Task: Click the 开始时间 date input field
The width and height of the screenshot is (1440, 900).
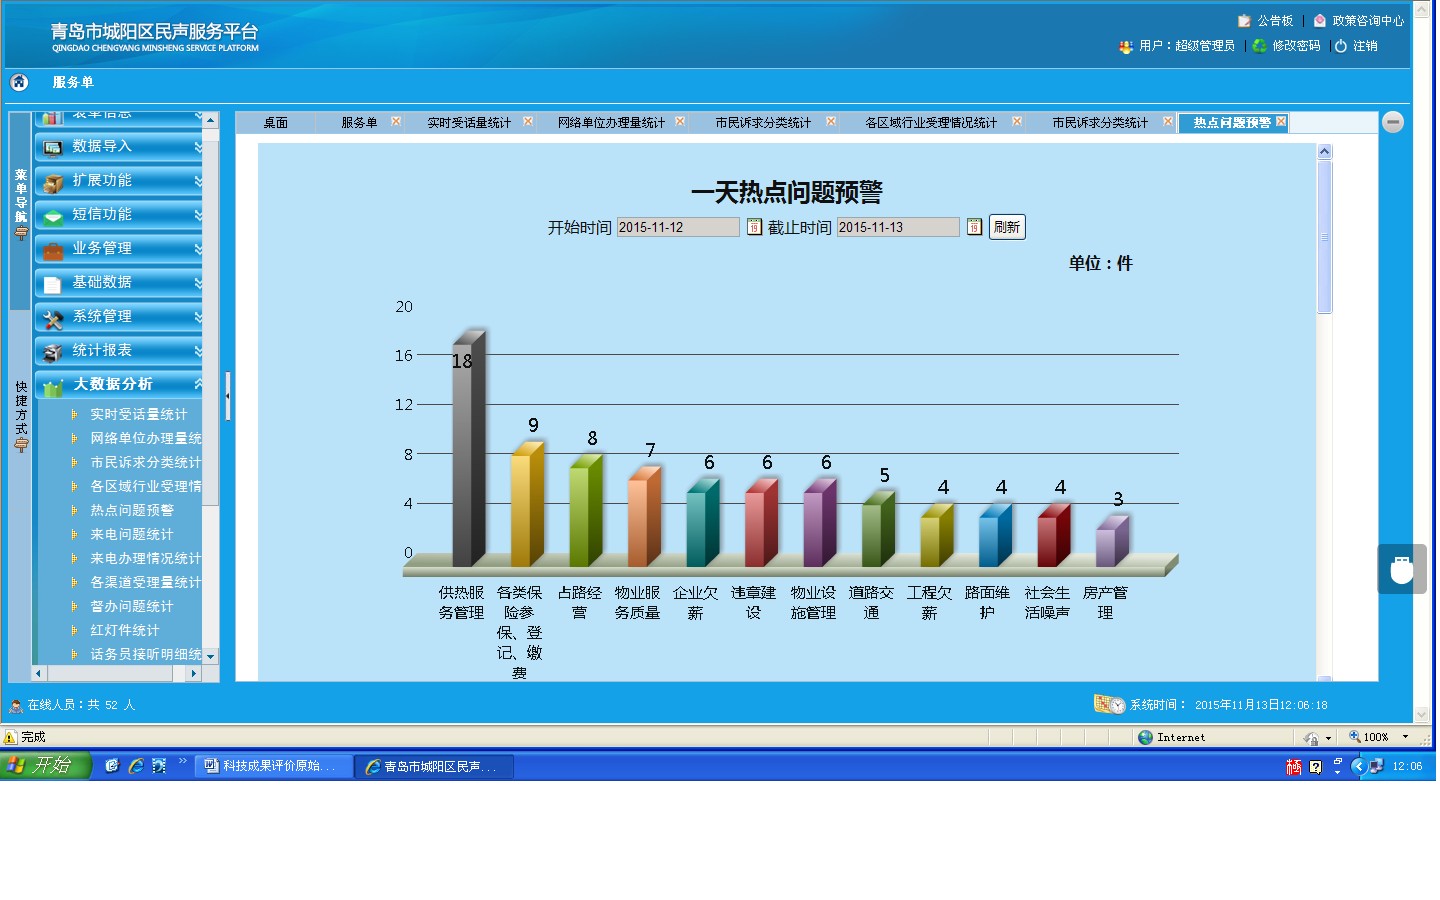Action: click(x=677, y=227)
